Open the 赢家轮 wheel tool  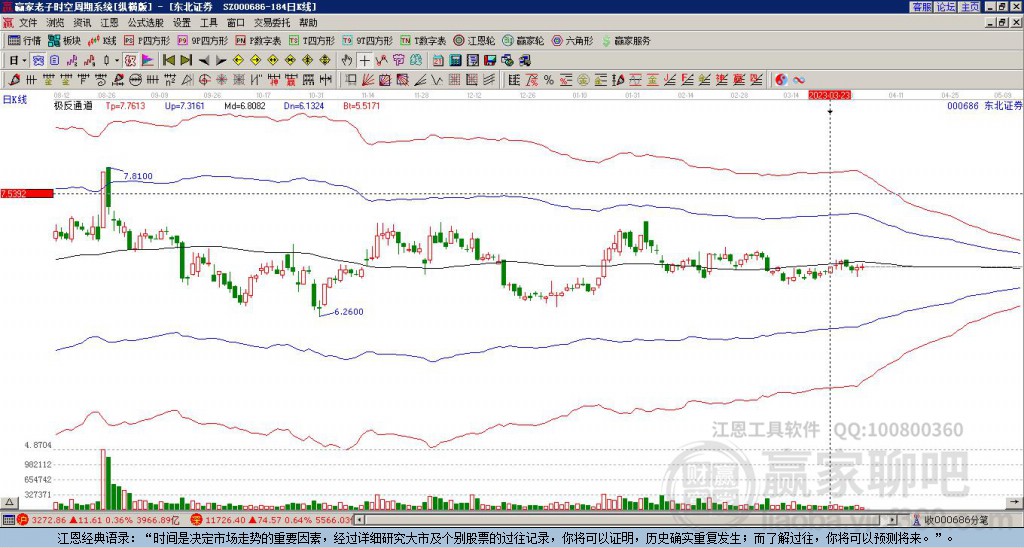pos(523,40)
